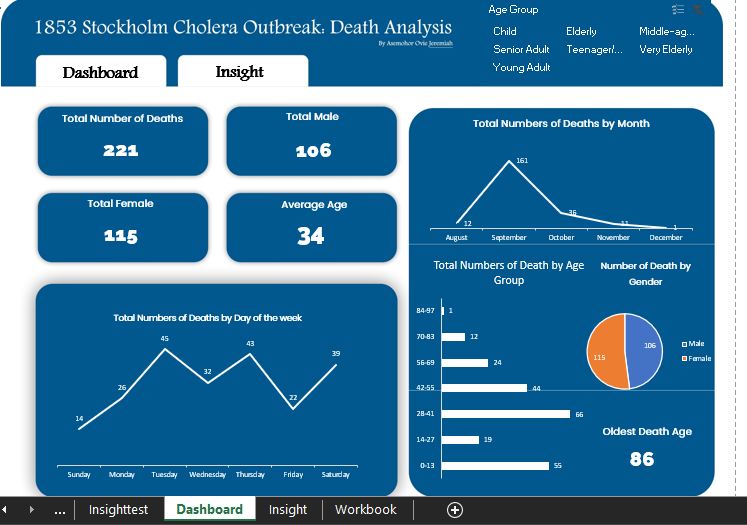
Task: Click the 0-13 age group bar
Action: pyautogui.click(x=495, y=465)
